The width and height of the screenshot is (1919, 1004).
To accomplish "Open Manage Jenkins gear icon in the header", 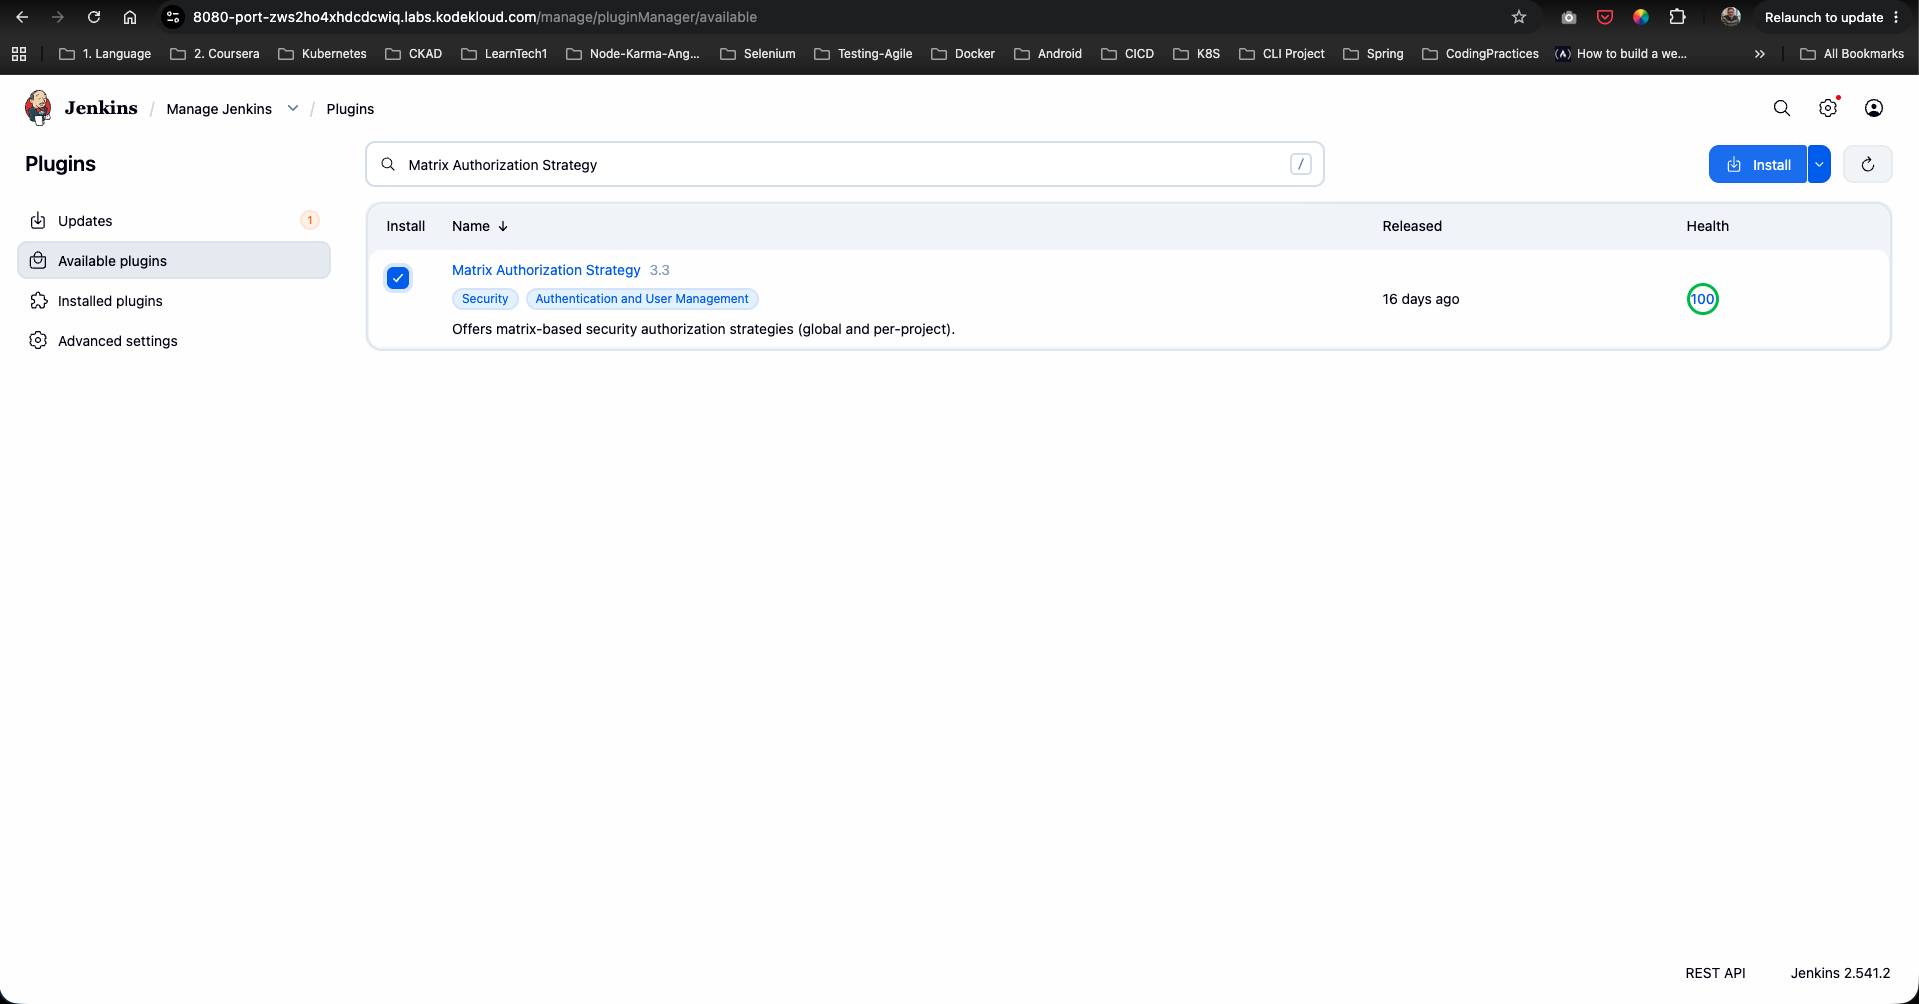I will (x=1828, y=108).
